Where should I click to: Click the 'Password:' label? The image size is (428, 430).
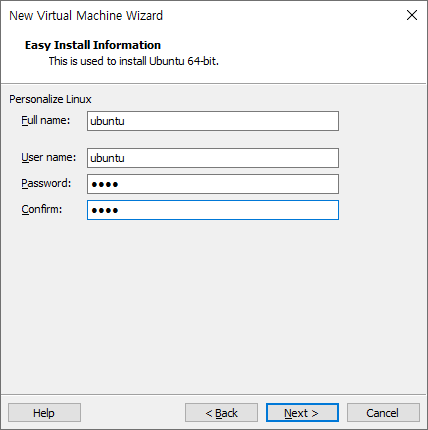tap(46, 183)
